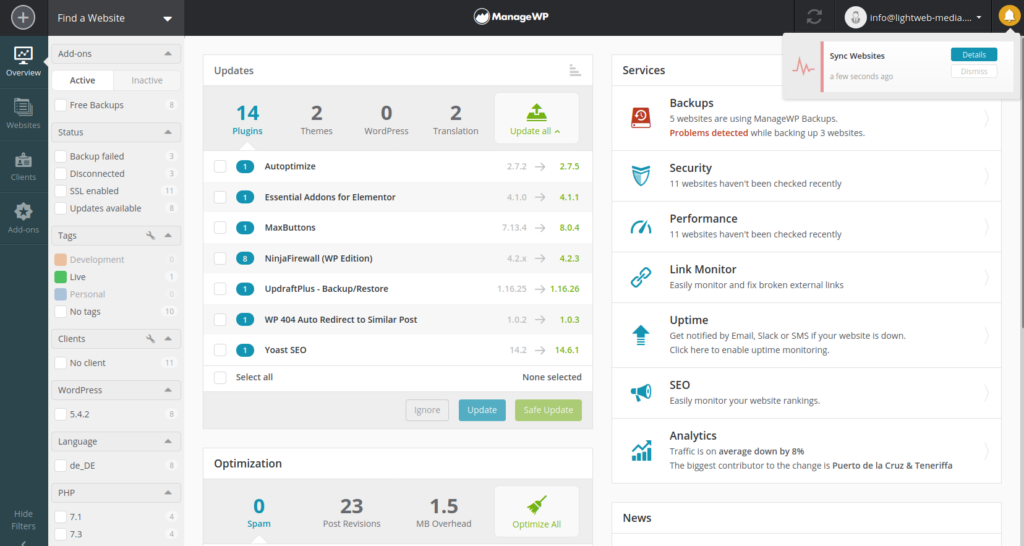Tick the No client checkbox

point(61,363)
